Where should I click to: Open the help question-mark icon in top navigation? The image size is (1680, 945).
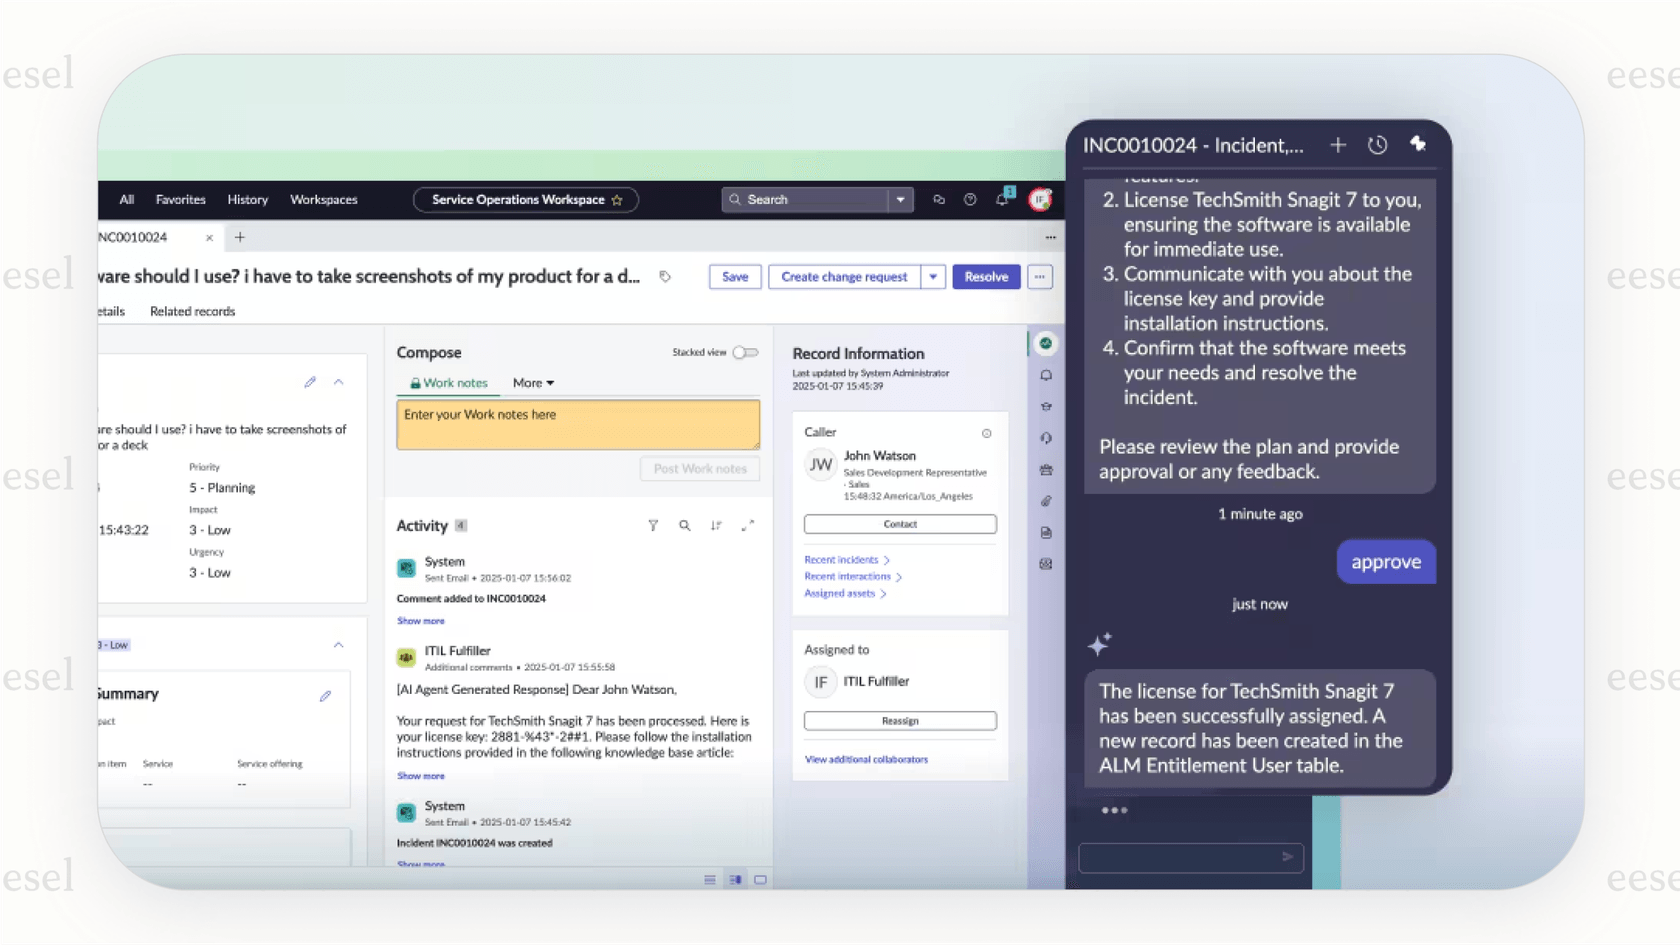point(969,199)
